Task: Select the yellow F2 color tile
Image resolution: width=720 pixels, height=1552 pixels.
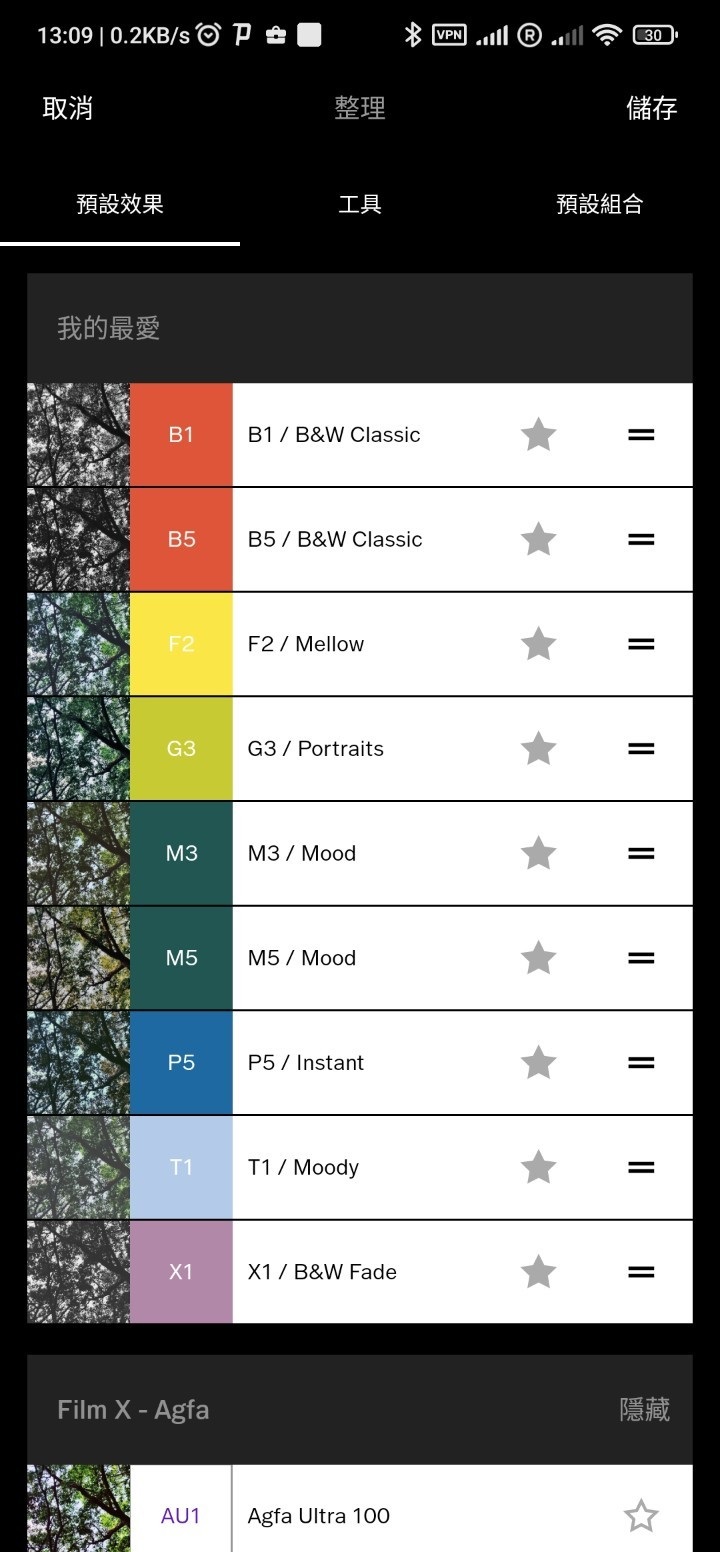Action: [x=181, y=644]
